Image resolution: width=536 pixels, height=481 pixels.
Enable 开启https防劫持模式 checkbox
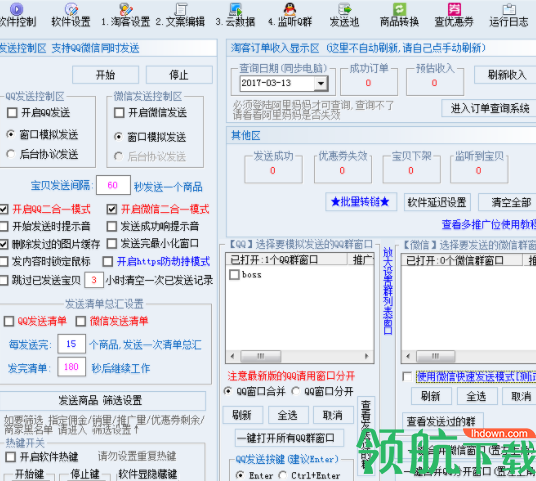108,262
